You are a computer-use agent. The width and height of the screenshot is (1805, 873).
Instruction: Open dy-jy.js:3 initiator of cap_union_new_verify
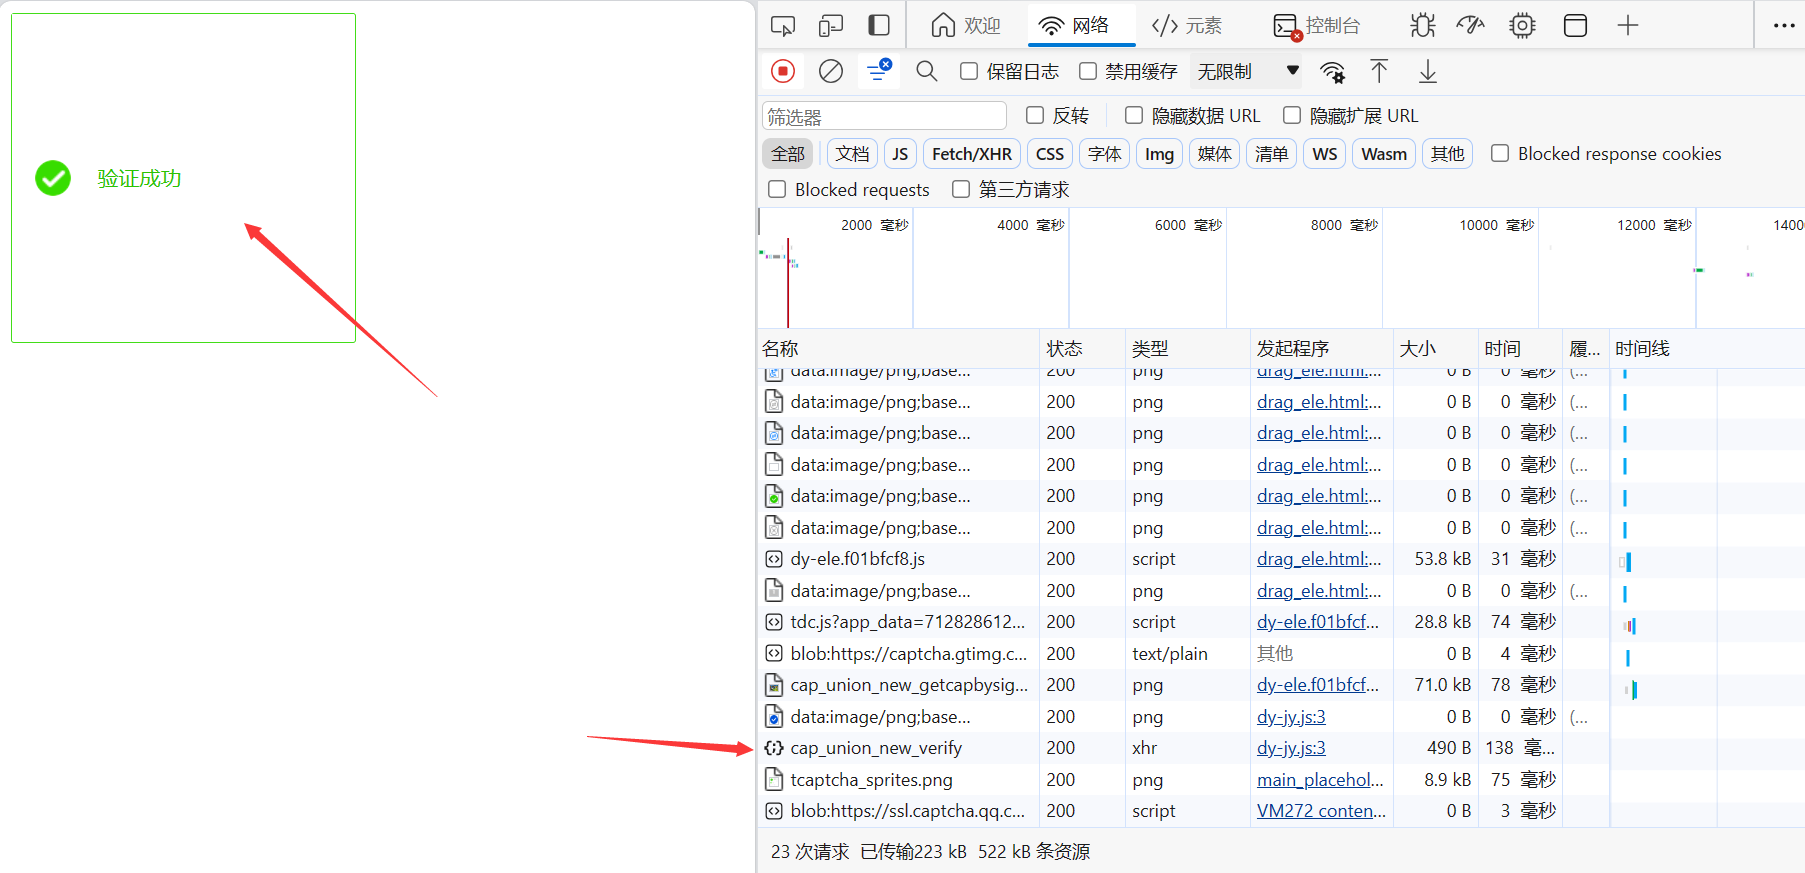coord(1291,748)
